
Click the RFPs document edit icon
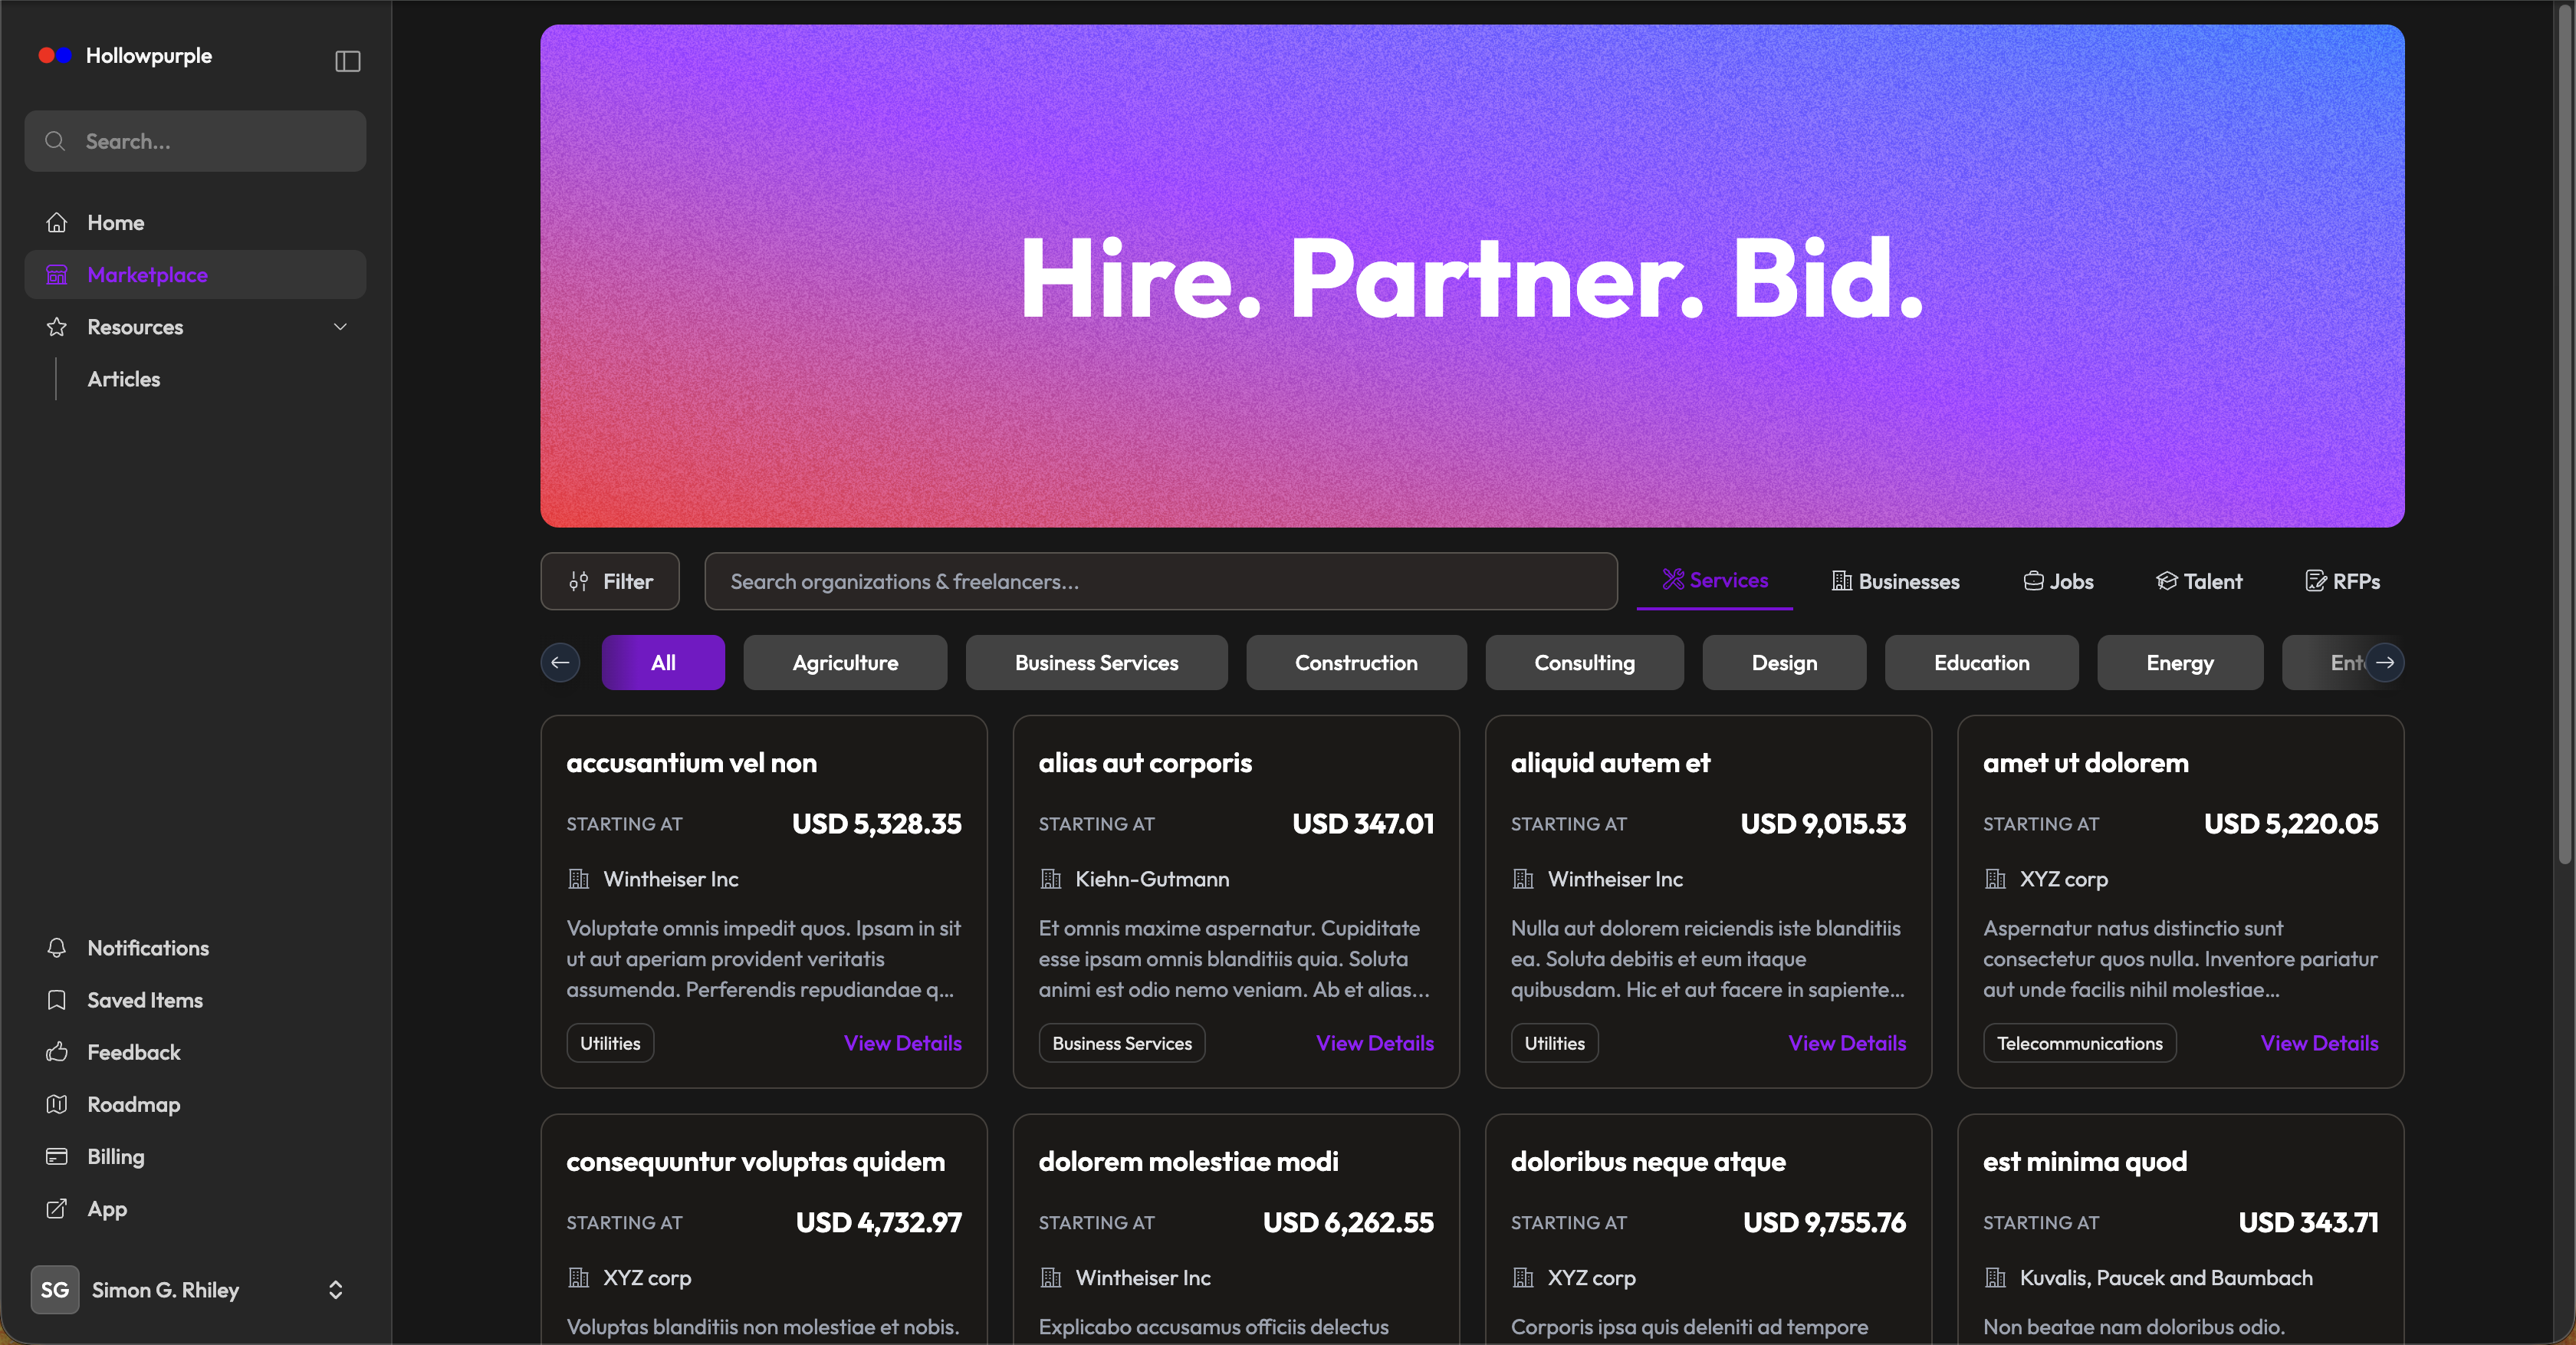click(2315, 581)
